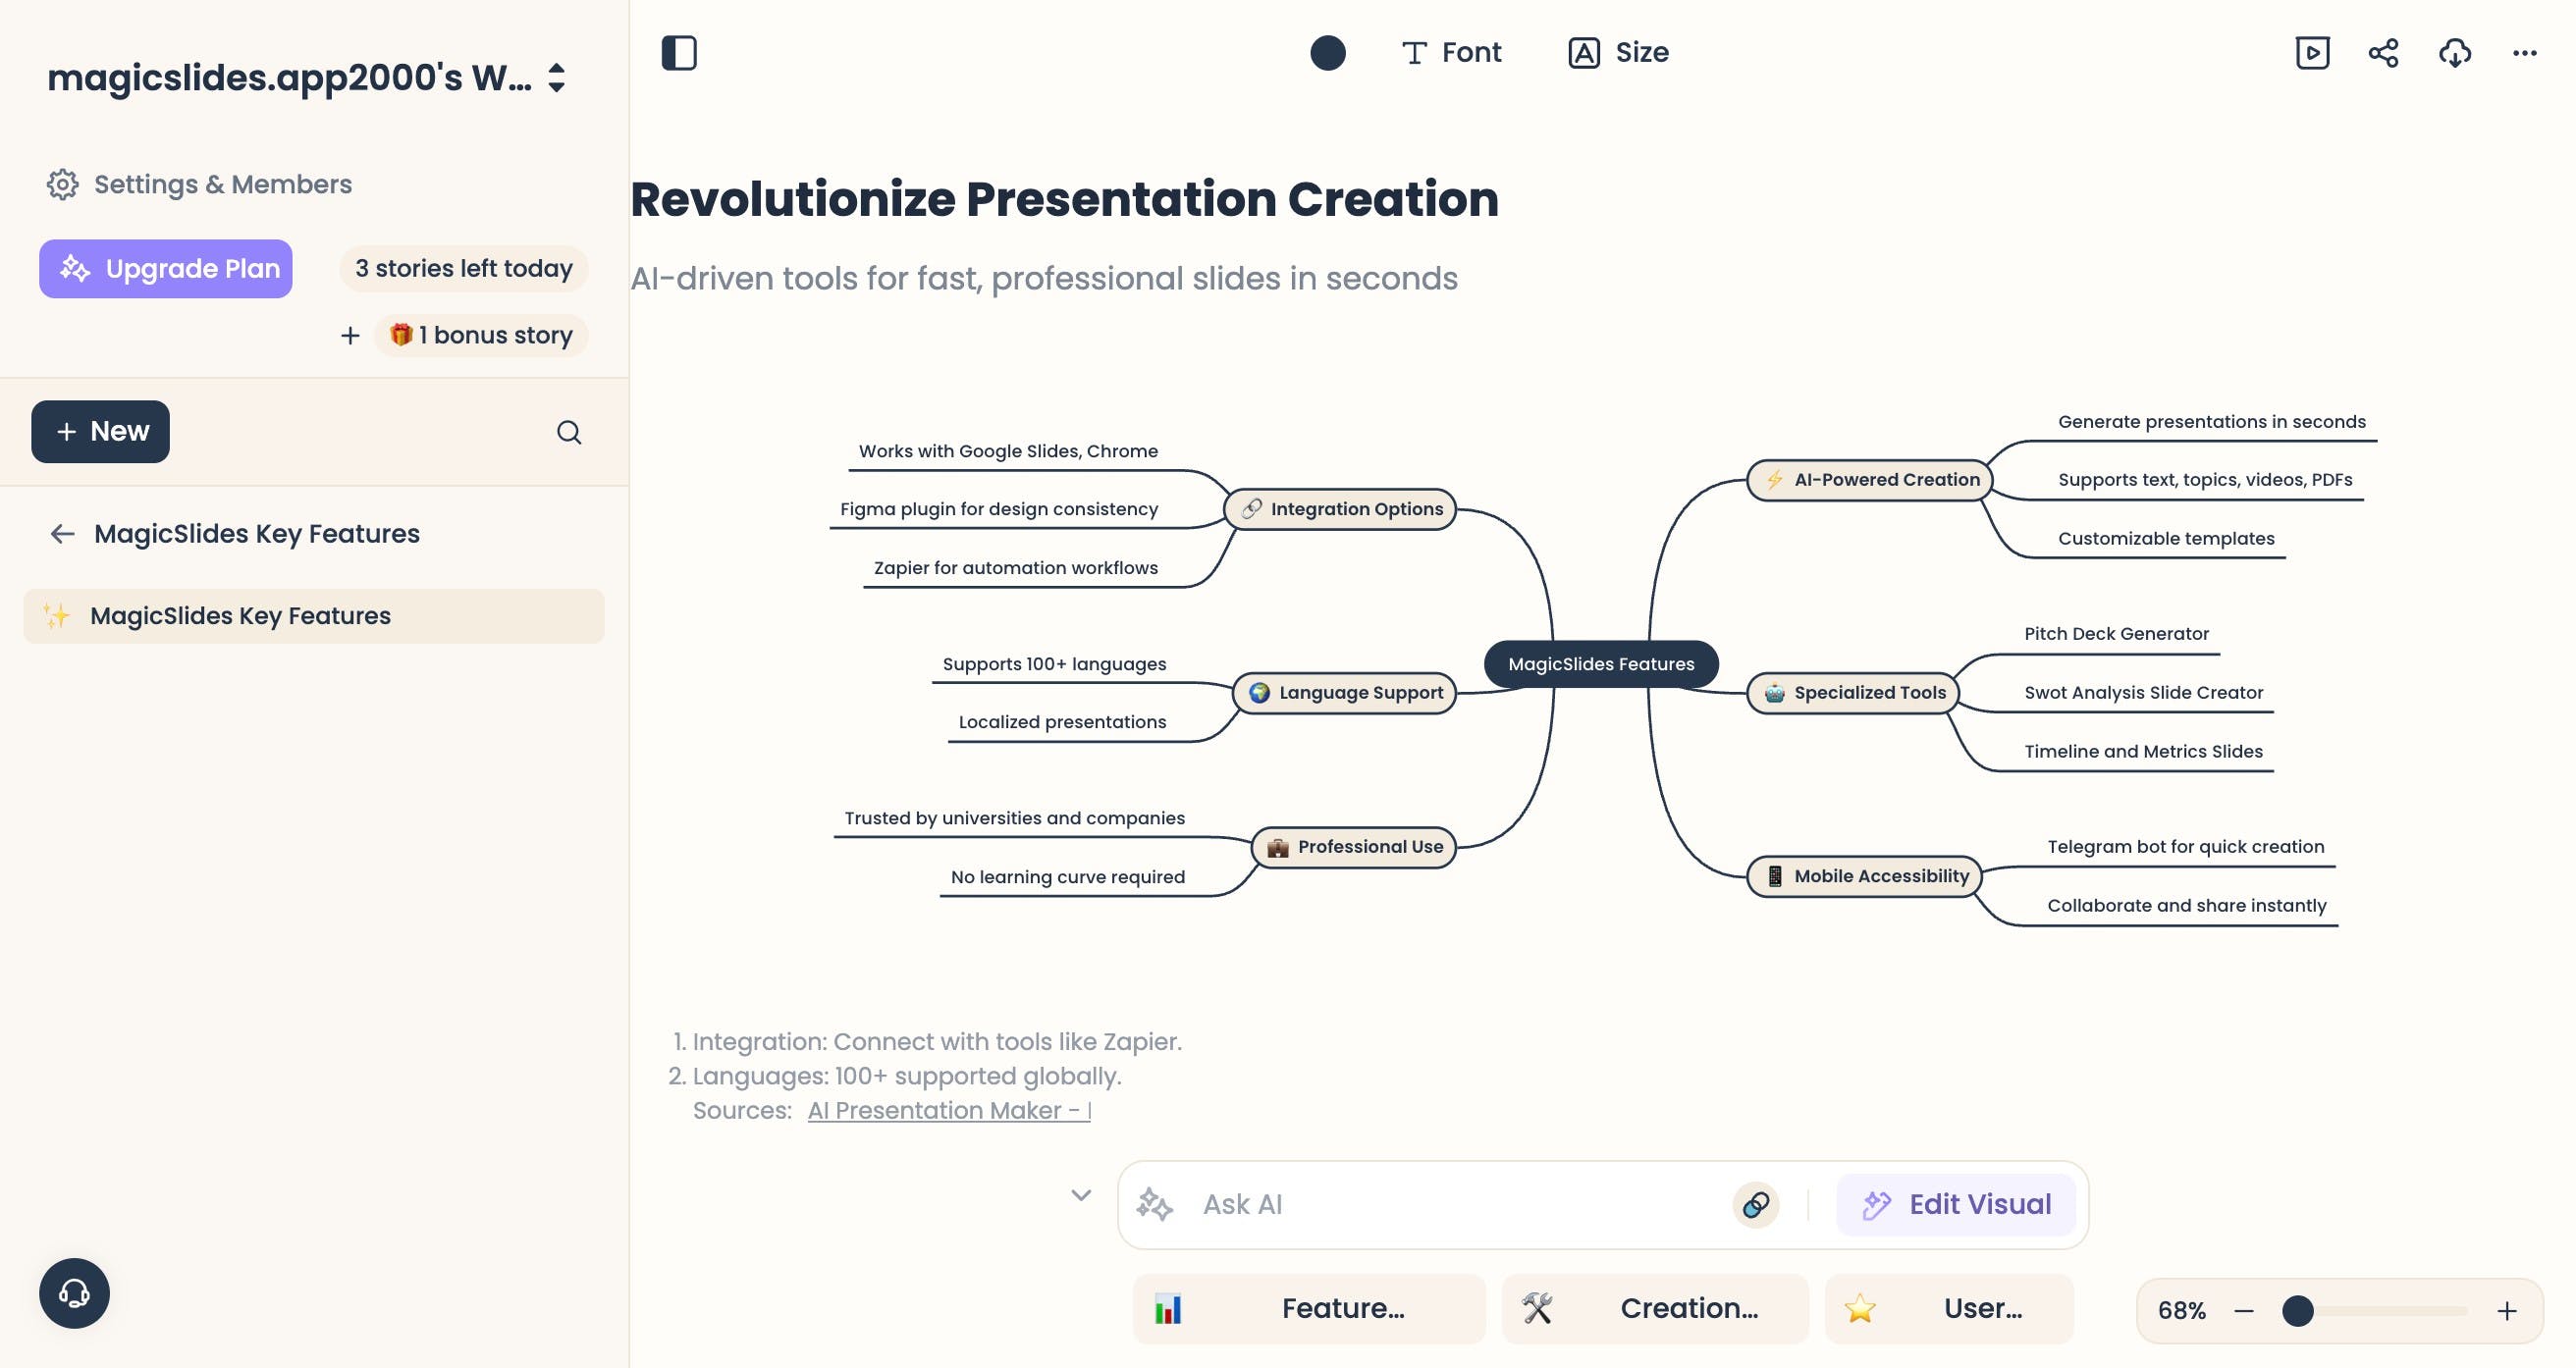This screenshot has height=1368, width=2576.
Task: Open the AI Presentation Maker source link
Action: coord(949,1109)
